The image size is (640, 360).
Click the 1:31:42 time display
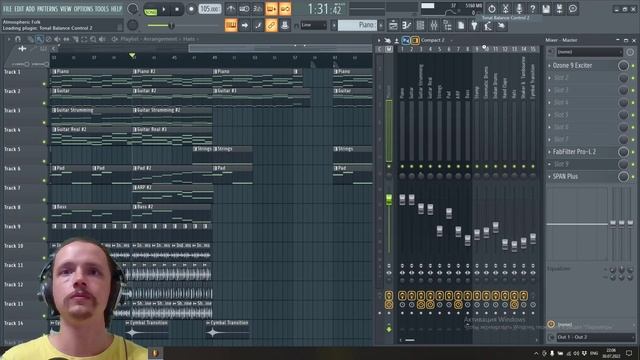click(324, 9)
